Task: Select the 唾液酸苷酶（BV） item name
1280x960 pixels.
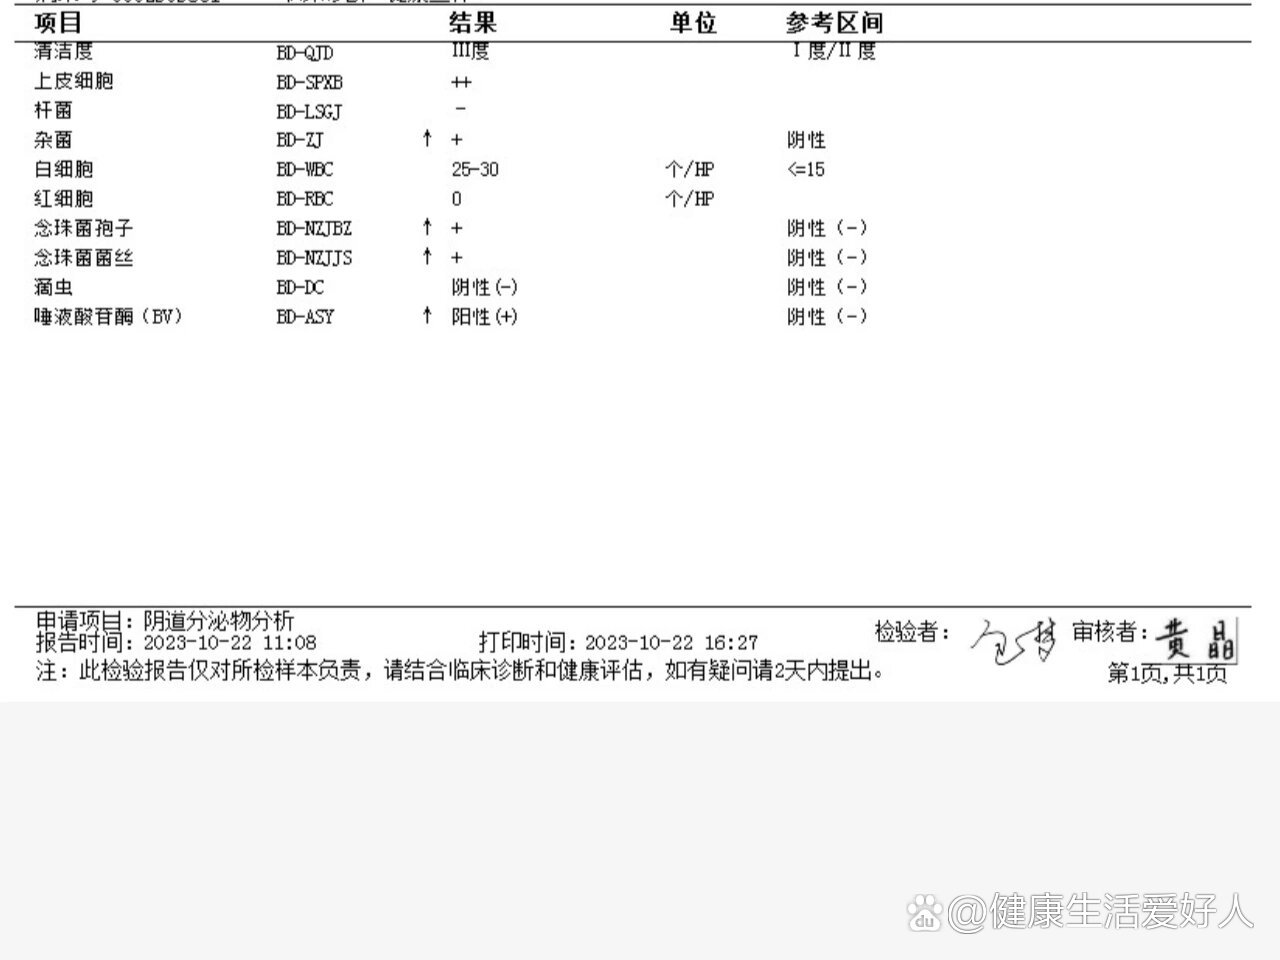Action: [x=109, y=317]
